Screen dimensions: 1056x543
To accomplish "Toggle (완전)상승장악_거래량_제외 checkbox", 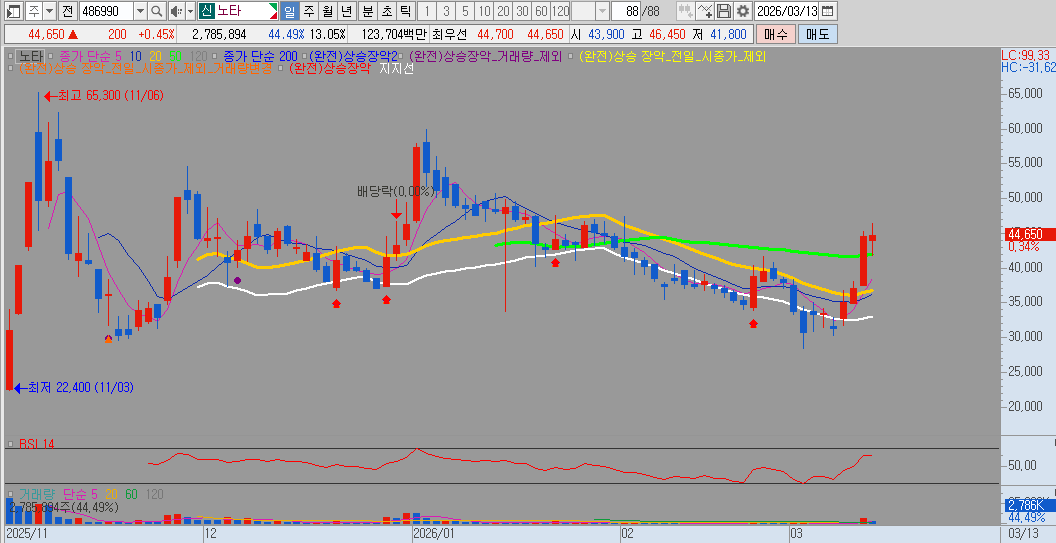I will (x=402, y=57).
